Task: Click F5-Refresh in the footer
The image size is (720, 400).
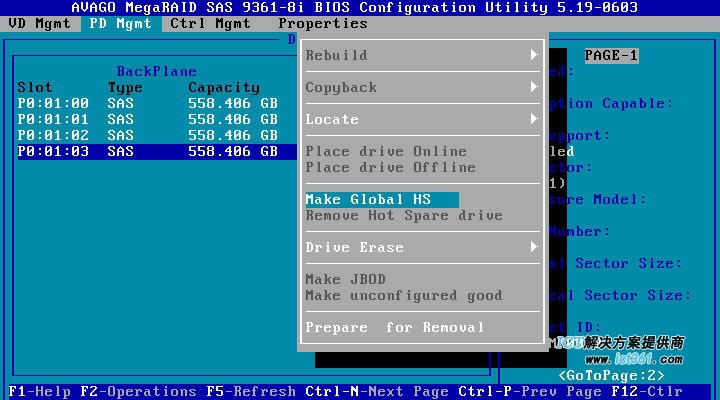Action: coord(251,391)
